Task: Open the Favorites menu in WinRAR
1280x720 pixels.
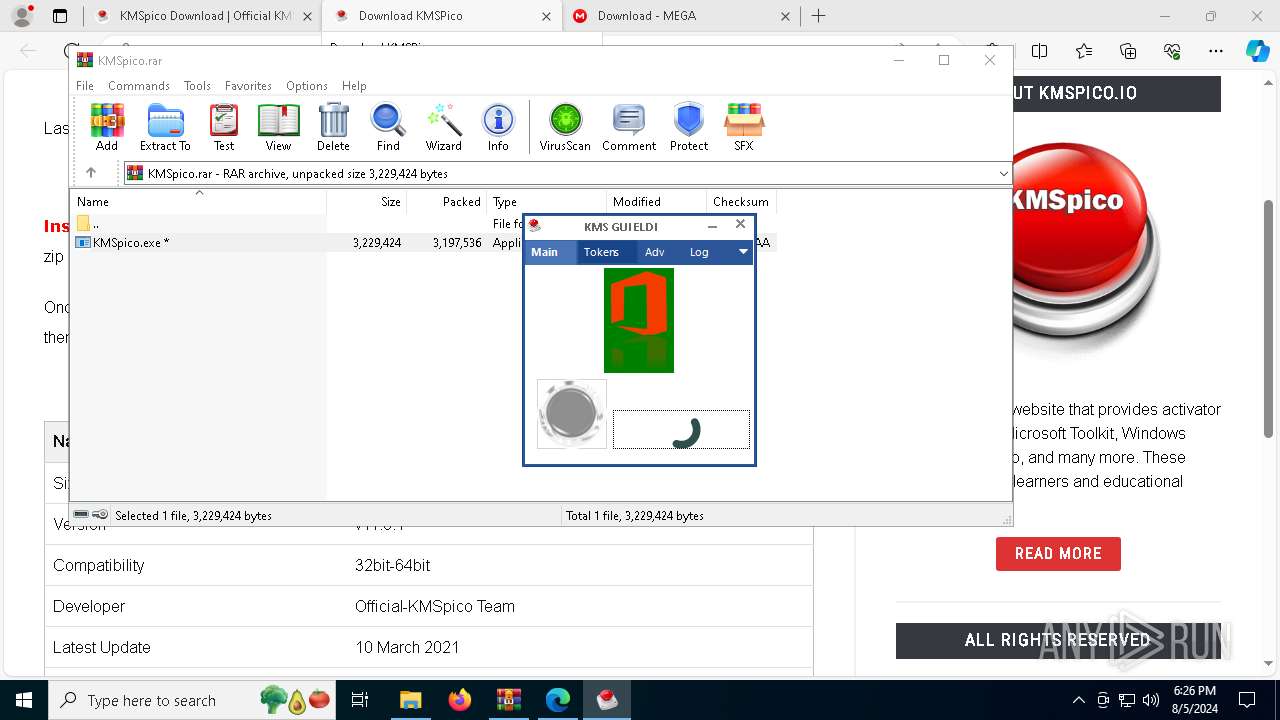Action: click(x=248, y=86)
